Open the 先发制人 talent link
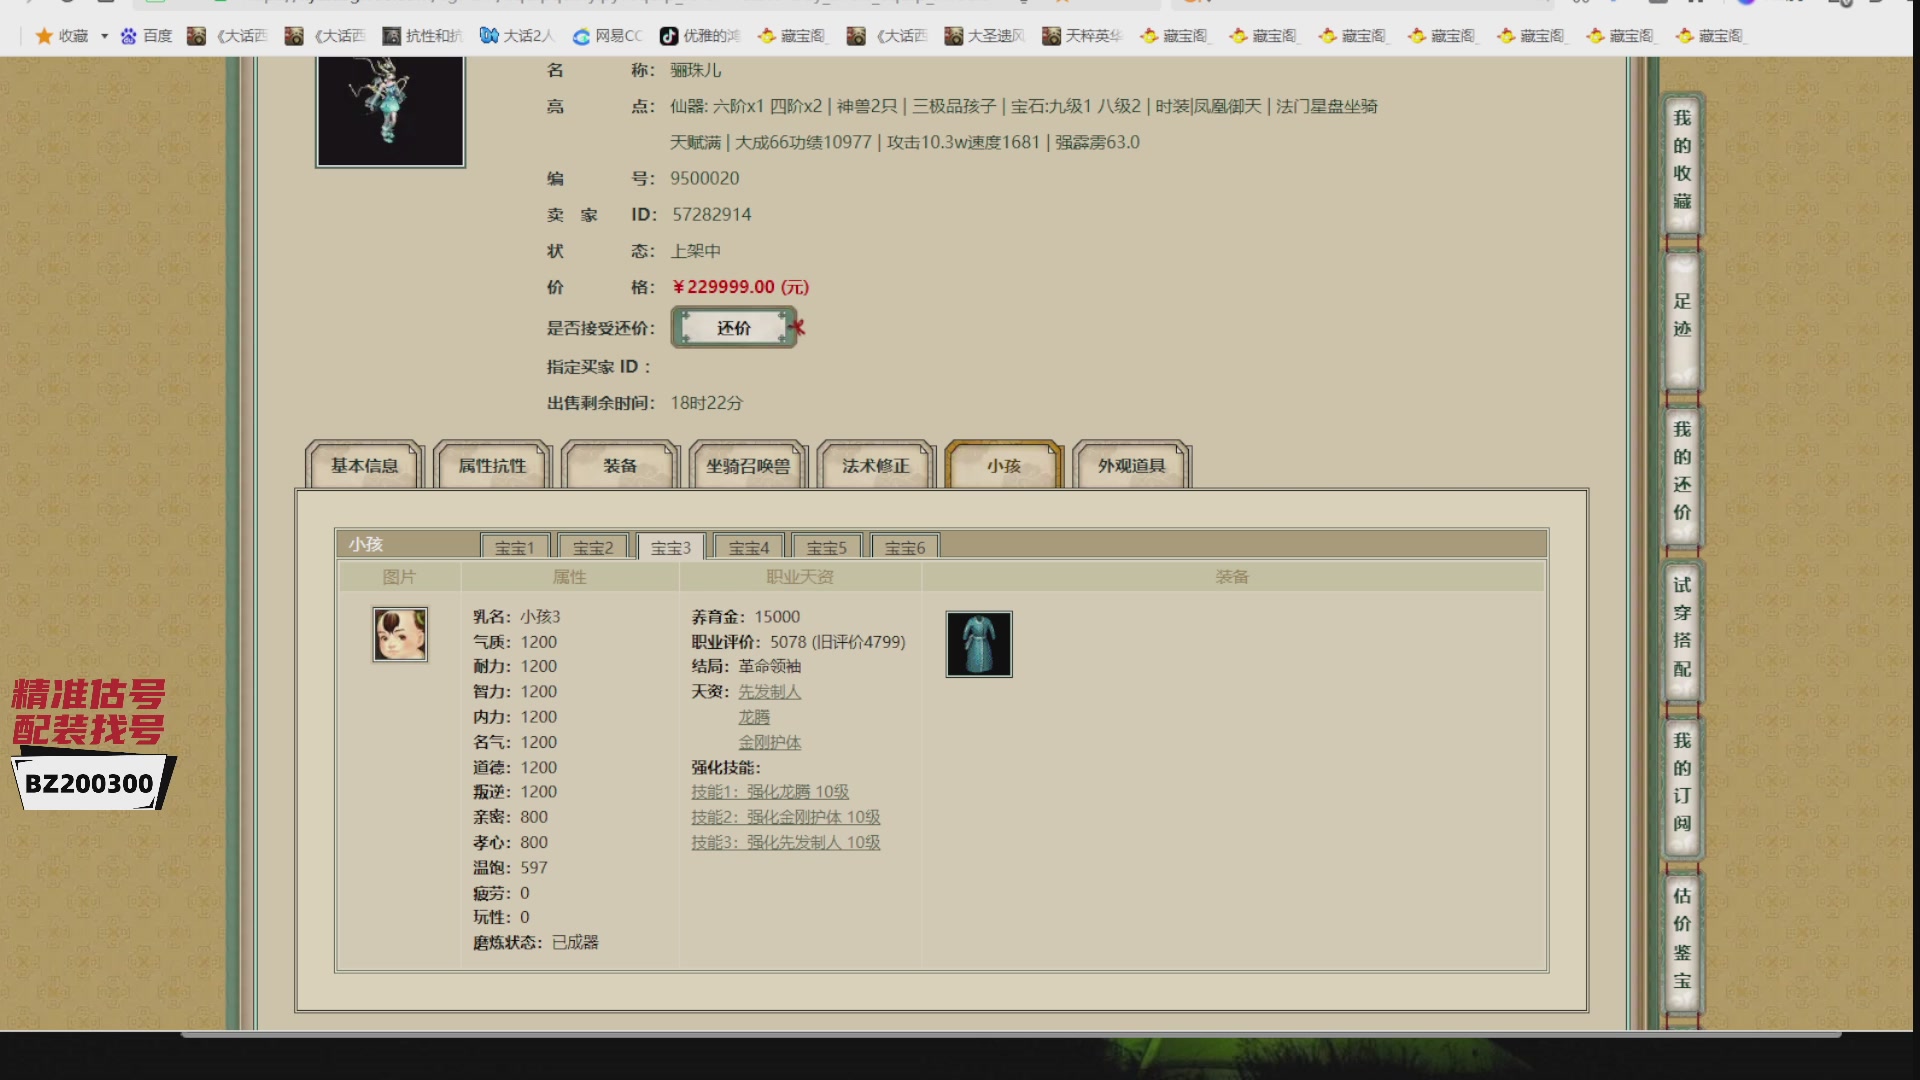The width and height of the screenshot is (1920, 1080). [x=769, y=692]
